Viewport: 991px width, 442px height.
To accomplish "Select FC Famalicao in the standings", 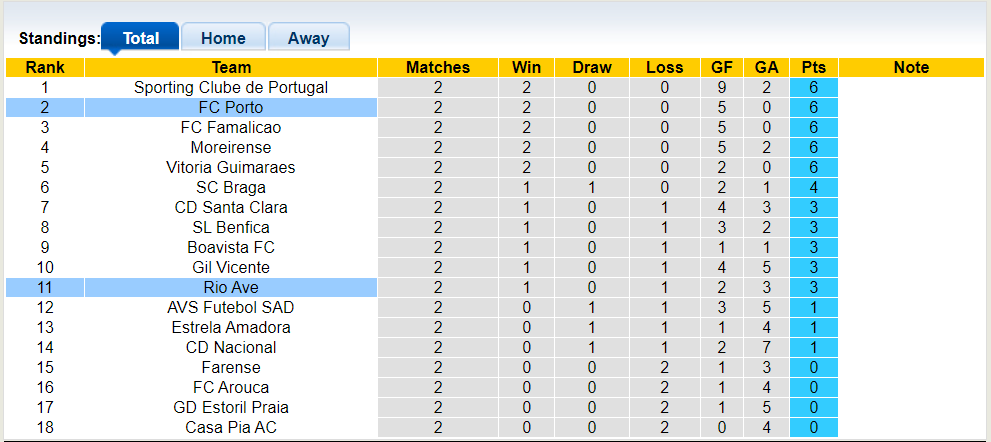I will (231, 128).
